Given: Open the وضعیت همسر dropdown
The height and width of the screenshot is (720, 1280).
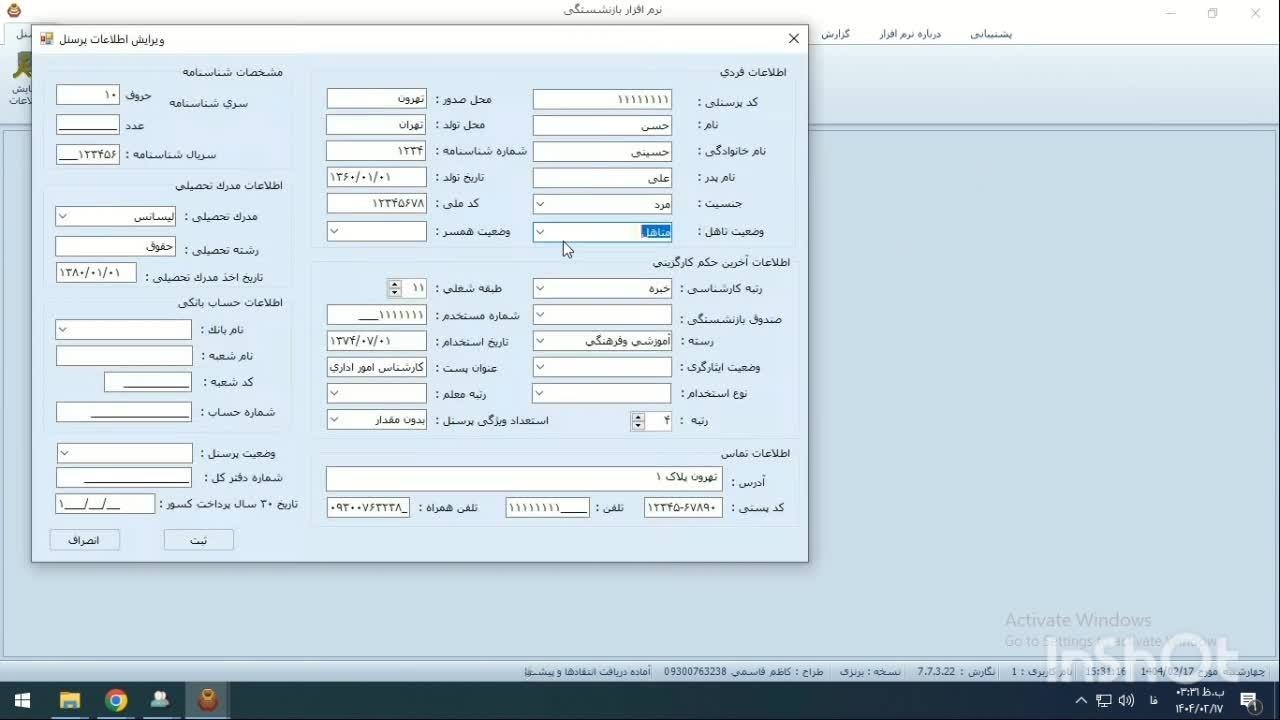Looking at the screenshot, I should pyautogui.click(x=335, y=232).
